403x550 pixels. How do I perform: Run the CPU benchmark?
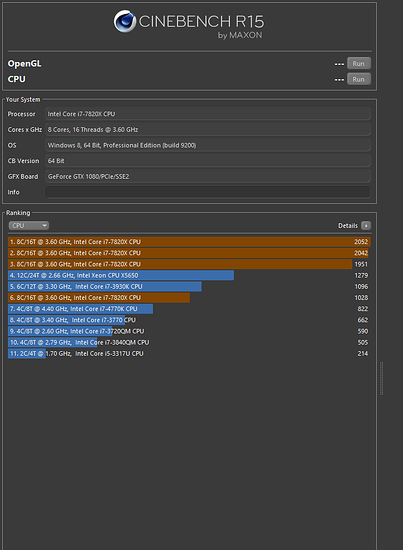point(358,79)
